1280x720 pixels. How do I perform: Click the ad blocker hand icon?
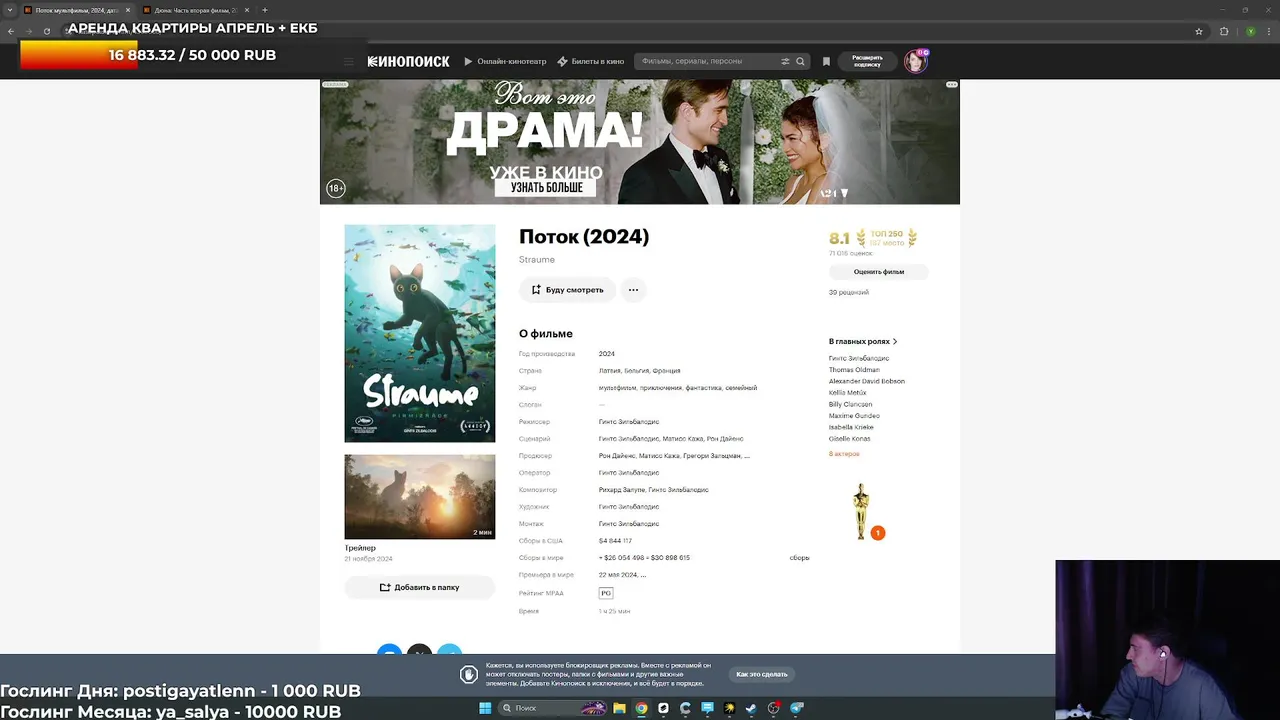pyautogui.click(x=469, y=674)
